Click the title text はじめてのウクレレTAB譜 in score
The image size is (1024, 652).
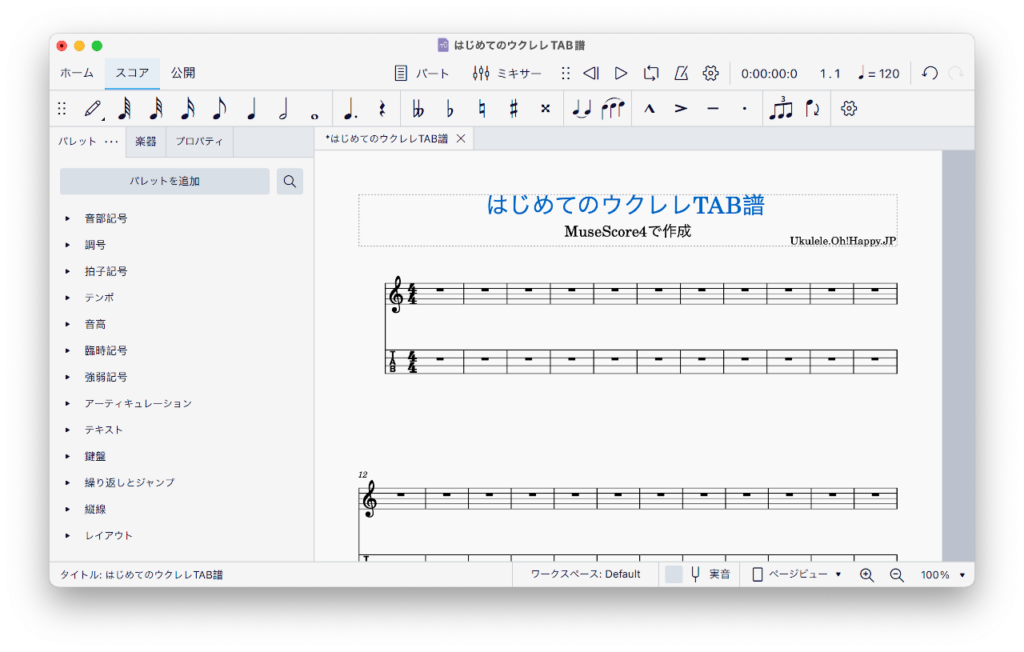point(625,205)
